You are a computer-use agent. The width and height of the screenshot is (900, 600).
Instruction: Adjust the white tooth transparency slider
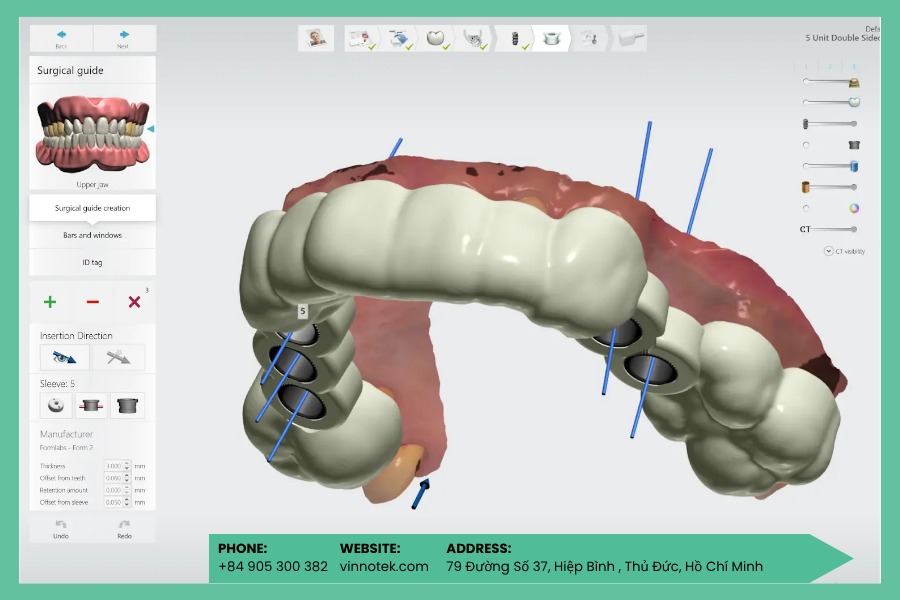coord(831,102)
